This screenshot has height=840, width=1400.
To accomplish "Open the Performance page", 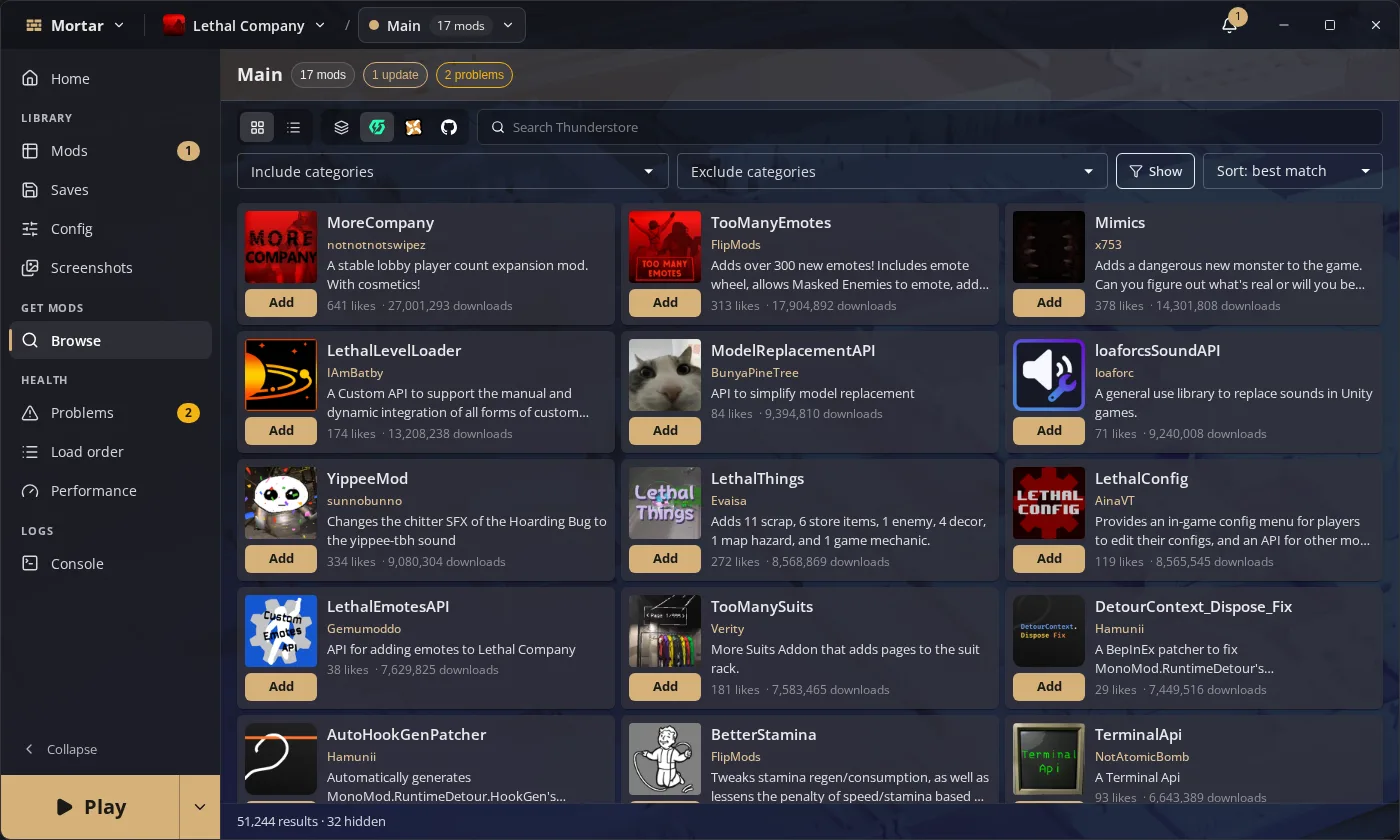I will [110, 491].
